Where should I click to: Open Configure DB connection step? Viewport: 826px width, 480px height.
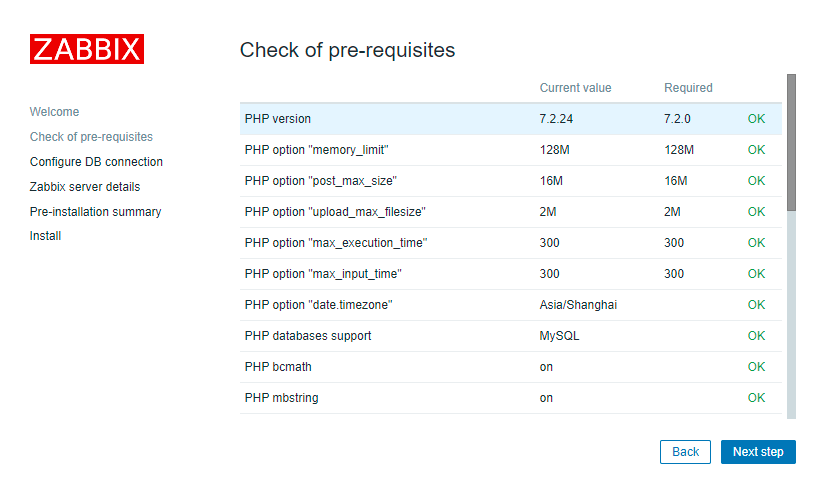96,162
